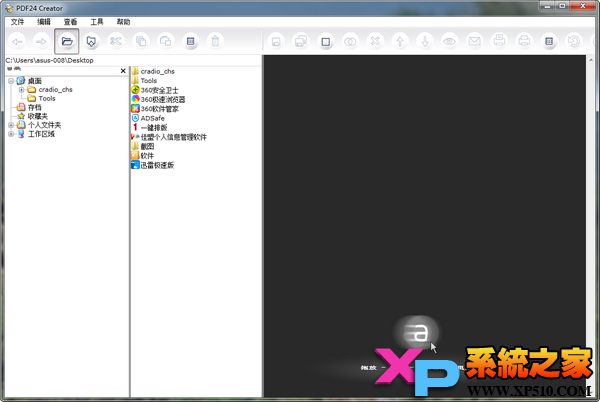Click the first printer icon
Screen dimensions: 600x402
(499, 41)
